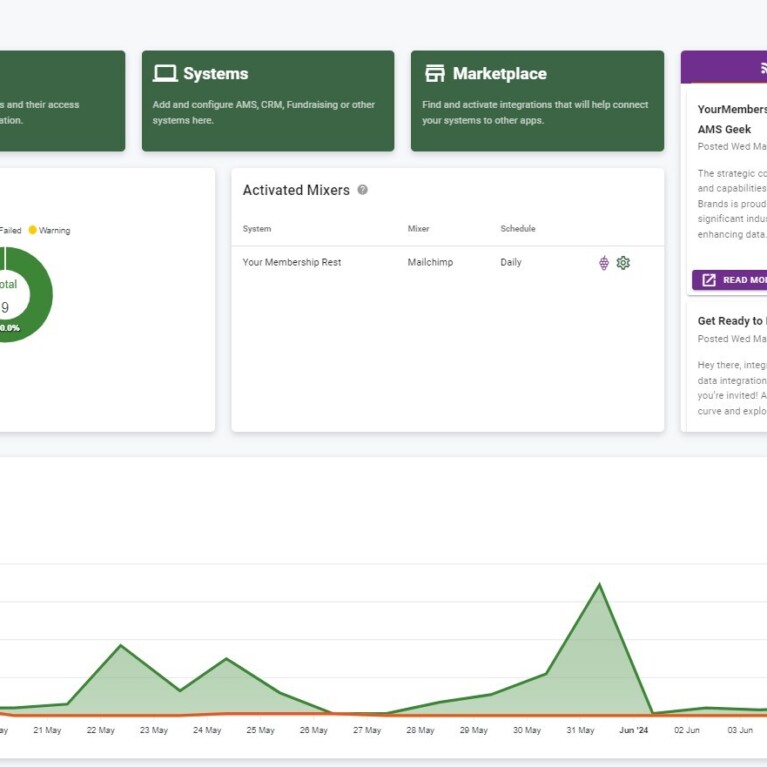
Task: Click the purple mixer icon for Mailchimp
Action: click(604, 263)
